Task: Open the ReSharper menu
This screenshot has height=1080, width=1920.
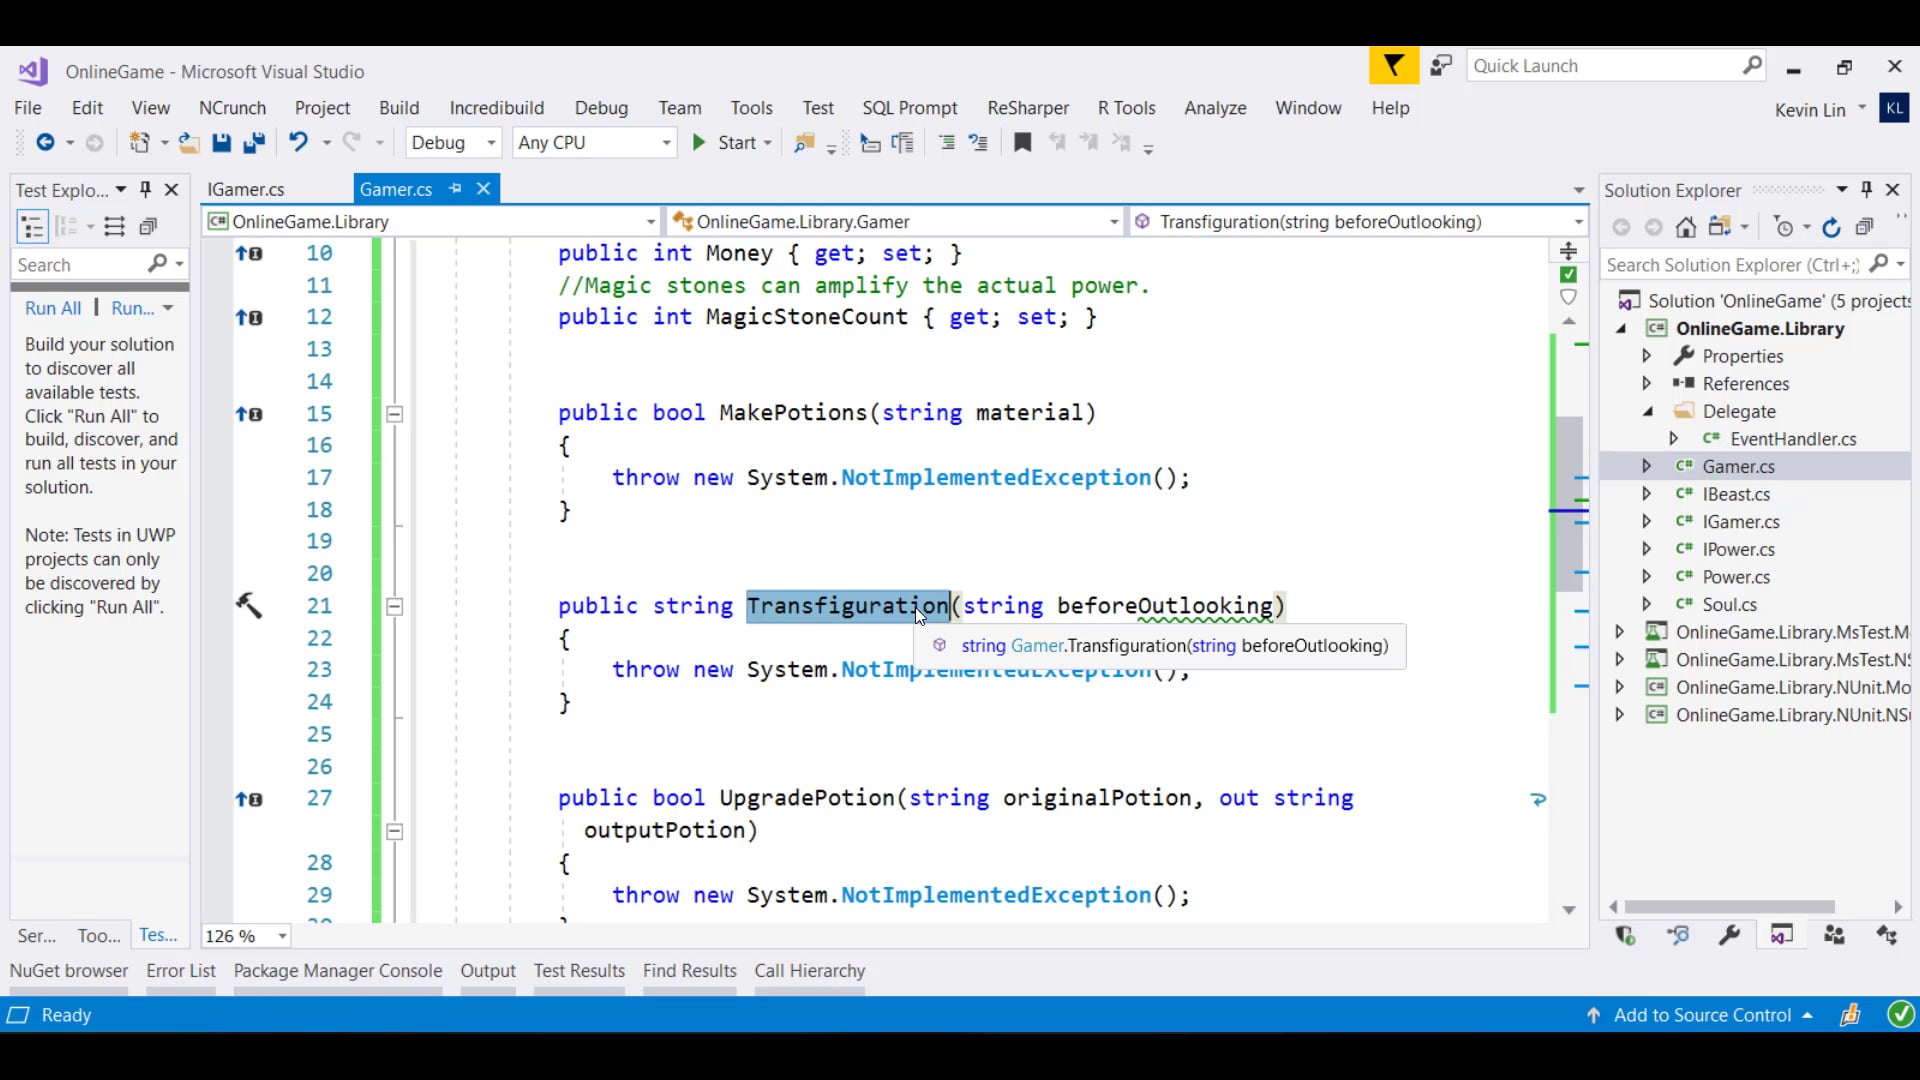Action: pyautogui.click(x=1027, y=108)
